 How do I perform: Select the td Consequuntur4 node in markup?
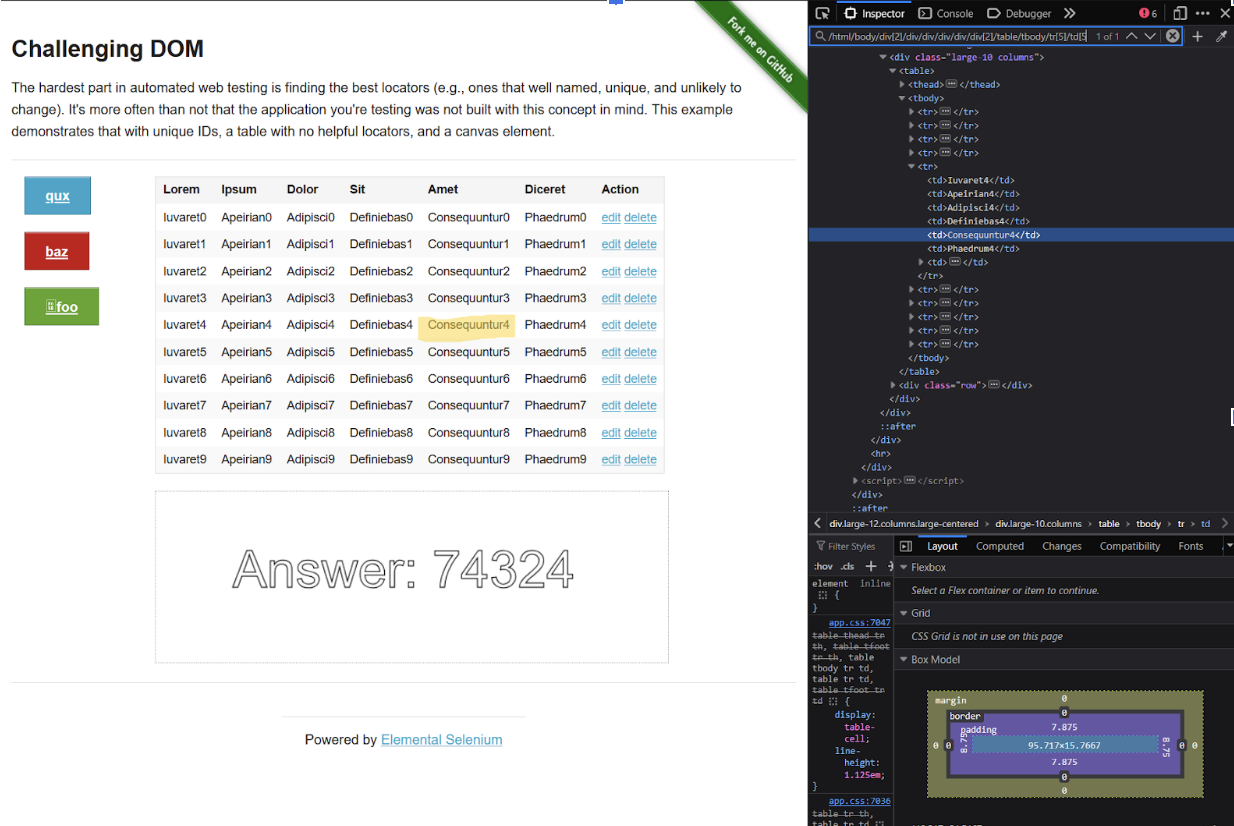(984, 235)
